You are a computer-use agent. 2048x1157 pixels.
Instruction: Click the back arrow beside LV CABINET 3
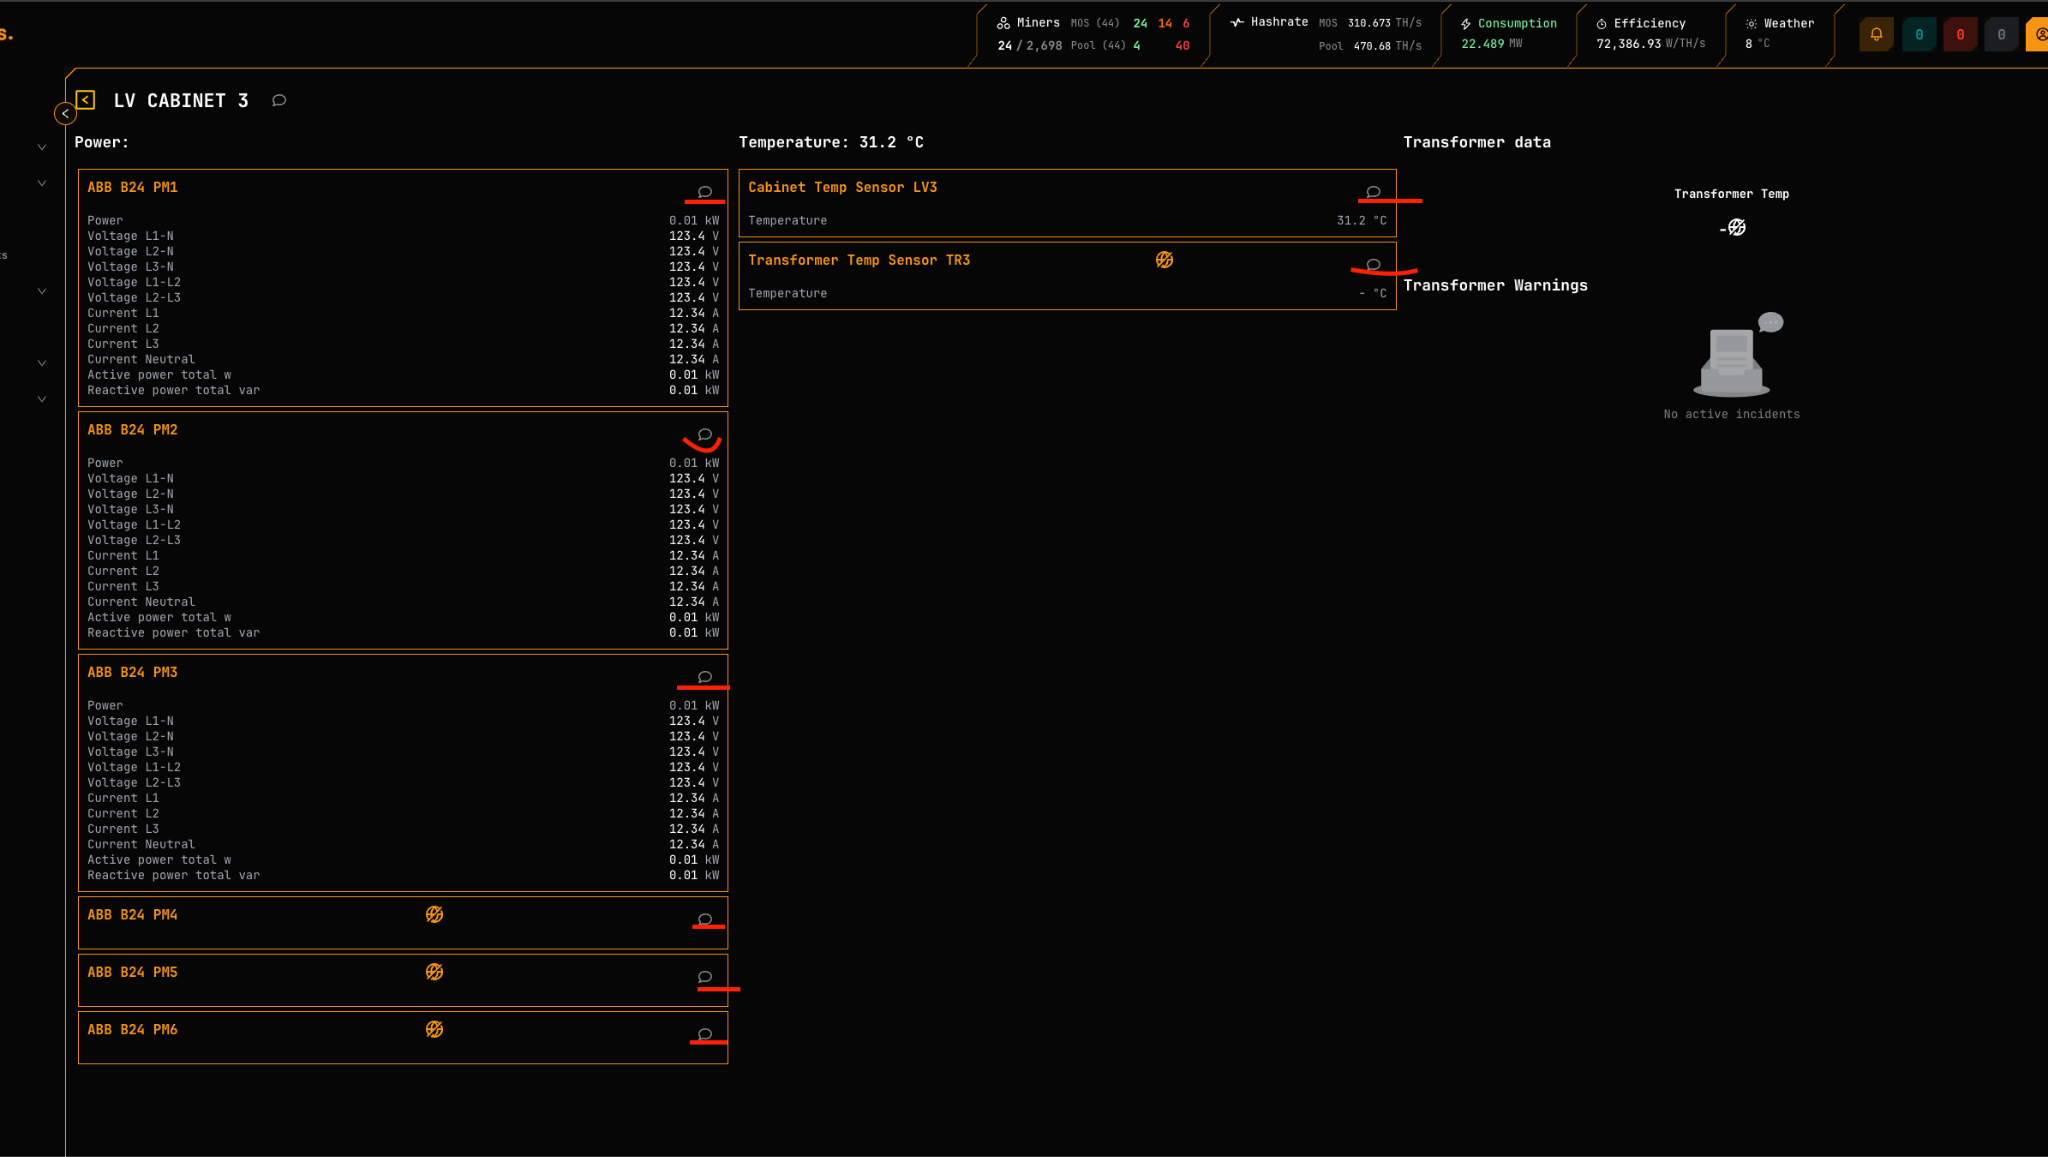[85, 100]
